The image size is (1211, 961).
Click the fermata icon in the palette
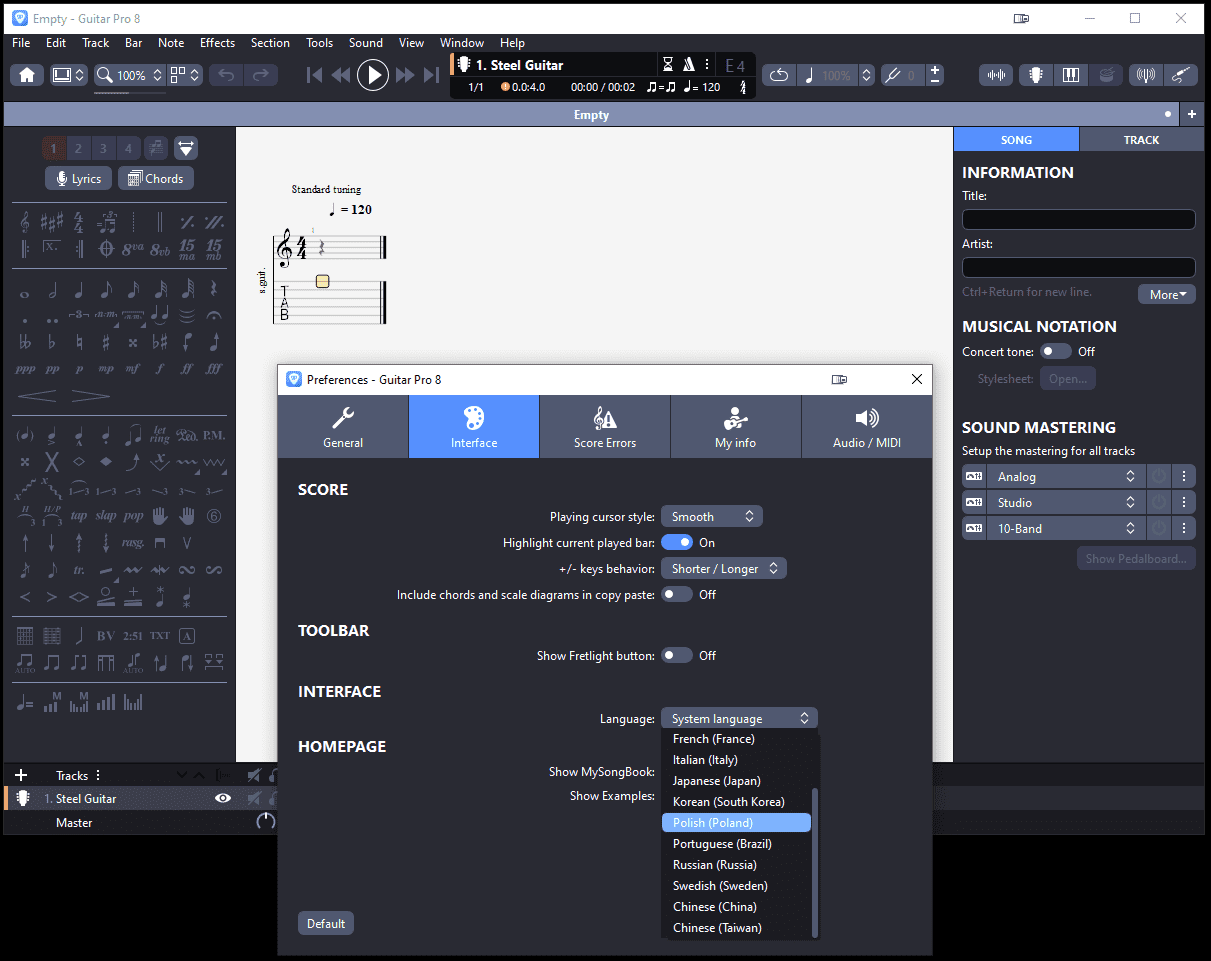pyautogui.click(x=213, y=315)
